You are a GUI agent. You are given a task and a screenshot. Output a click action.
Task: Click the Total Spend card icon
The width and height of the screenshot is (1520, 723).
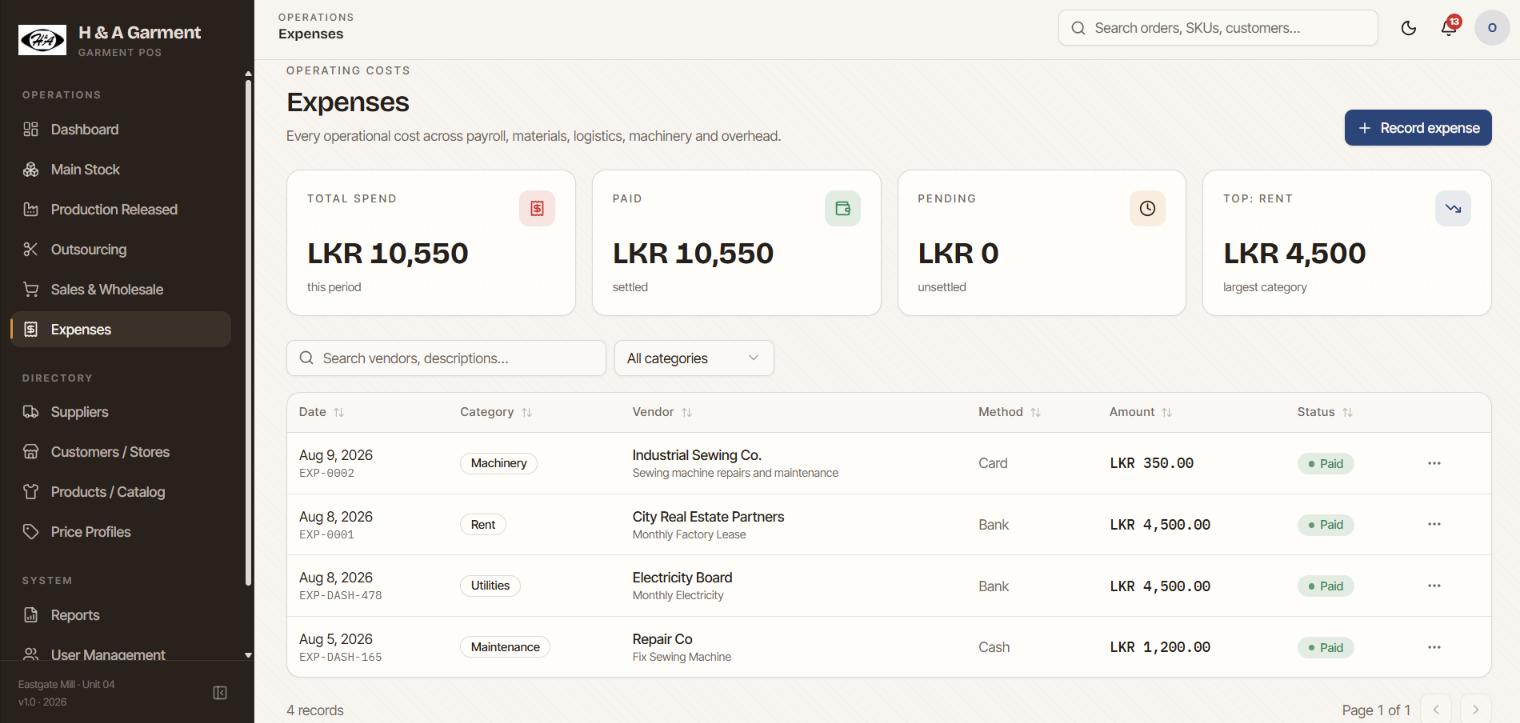pyautogui.click(x=537, y=208)
